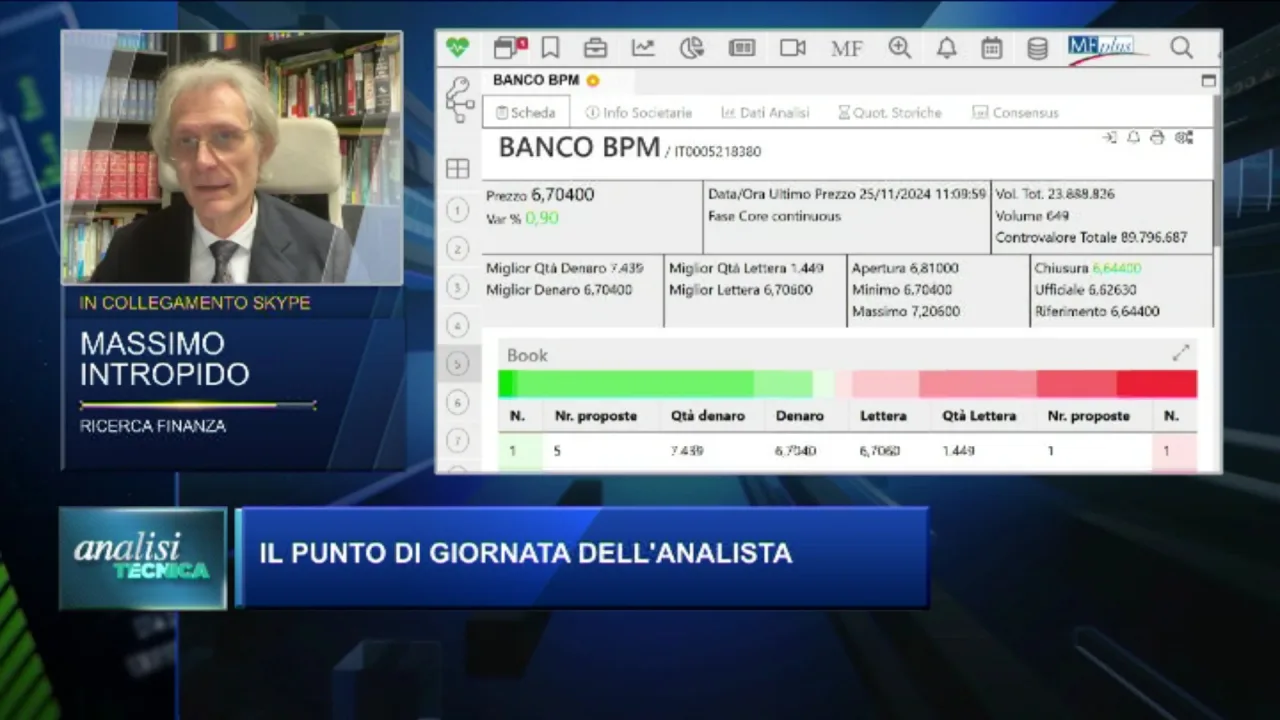Click the ISIN IT0005218380 text
Viewport: 1280px width, 720px height.
pos(717,152)
